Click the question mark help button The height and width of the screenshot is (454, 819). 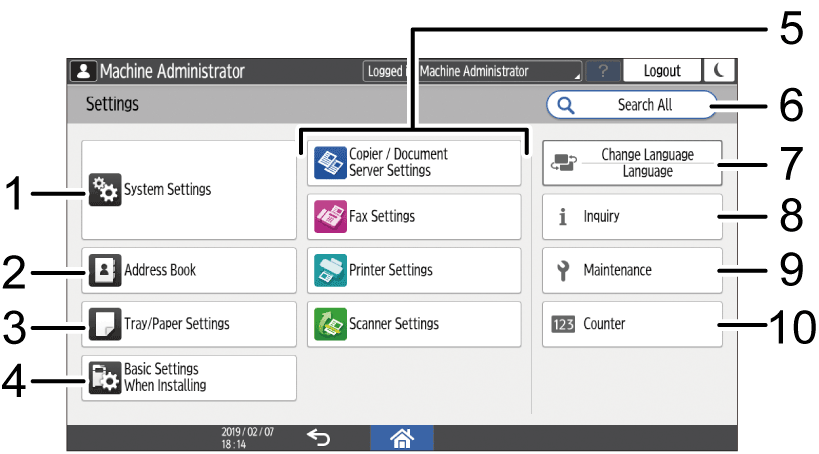click(x=603, y=71)
